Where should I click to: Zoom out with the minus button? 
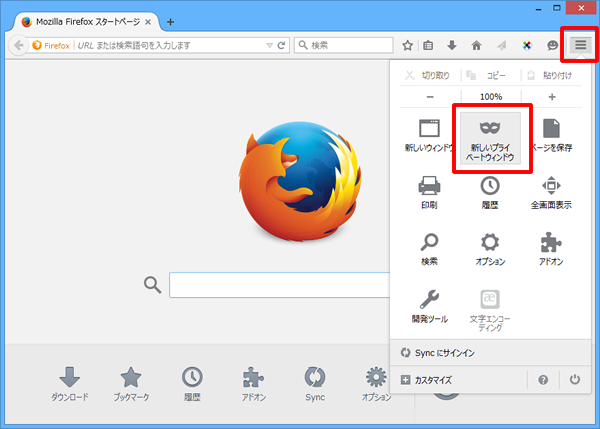pos(430,97)
